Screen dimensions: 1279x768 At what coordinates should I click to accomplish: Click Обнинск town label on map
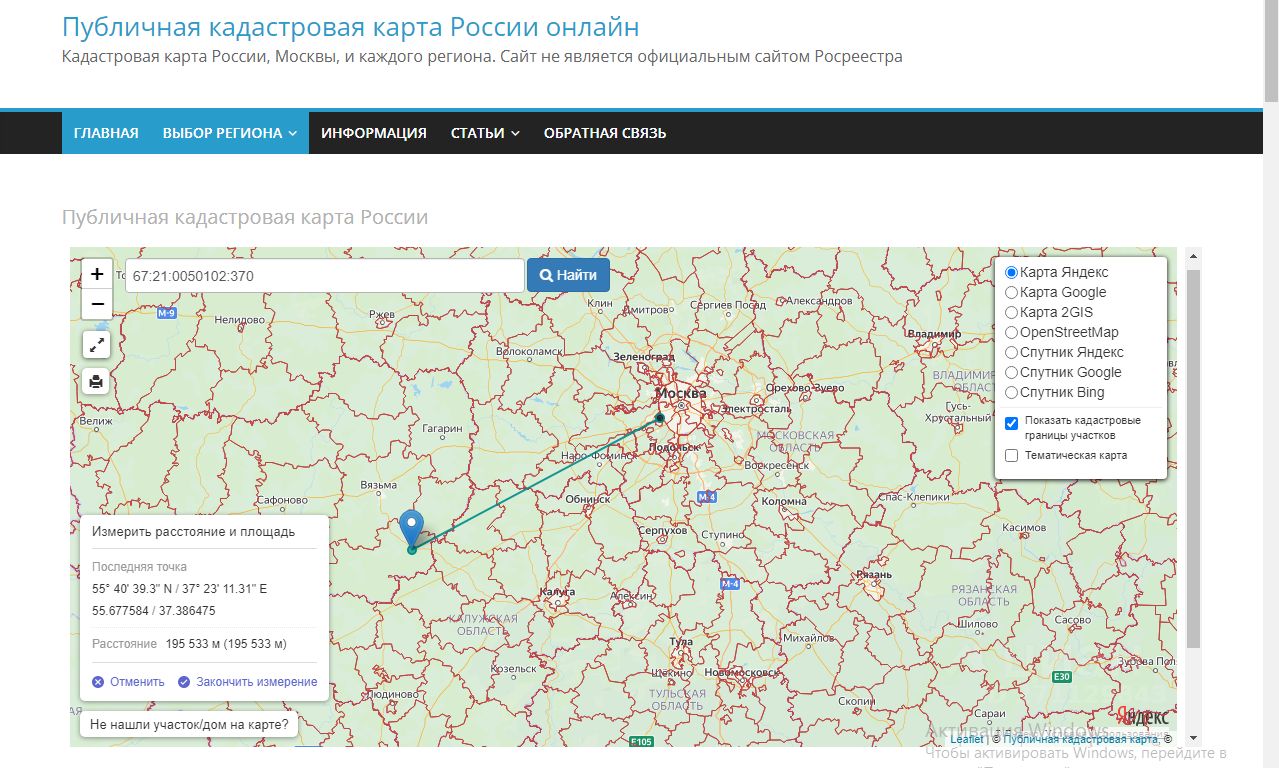588,498
